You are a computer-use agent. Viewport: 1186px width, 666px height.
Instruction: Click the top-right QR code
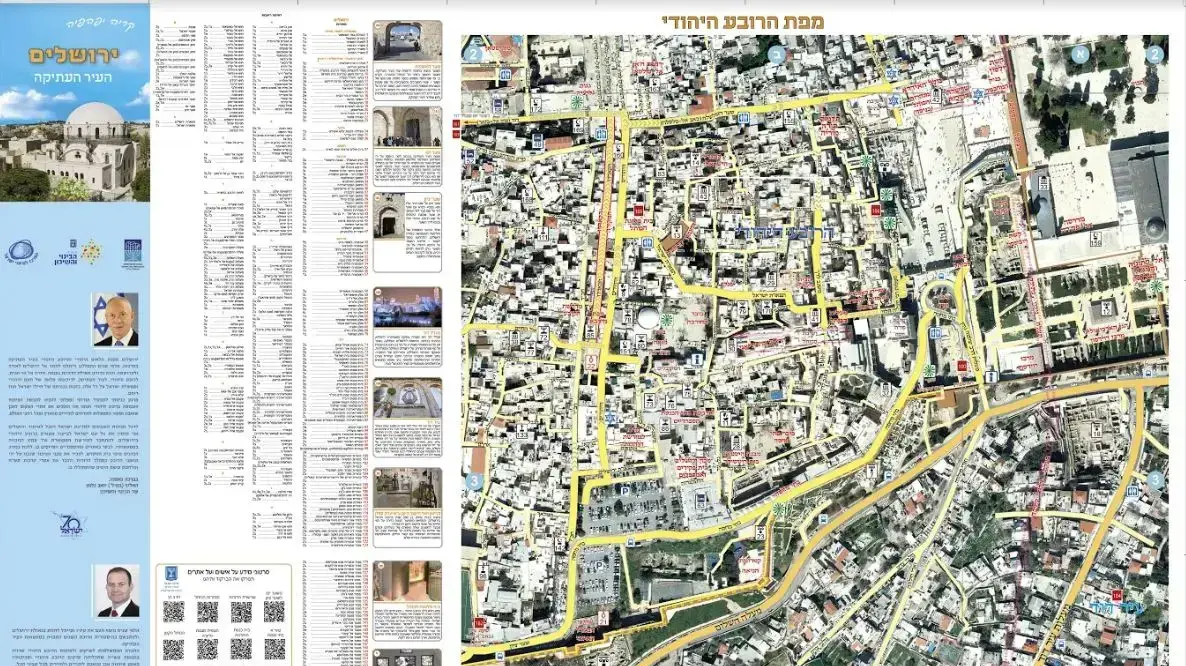pyautogui.click(x=275, y=611)
